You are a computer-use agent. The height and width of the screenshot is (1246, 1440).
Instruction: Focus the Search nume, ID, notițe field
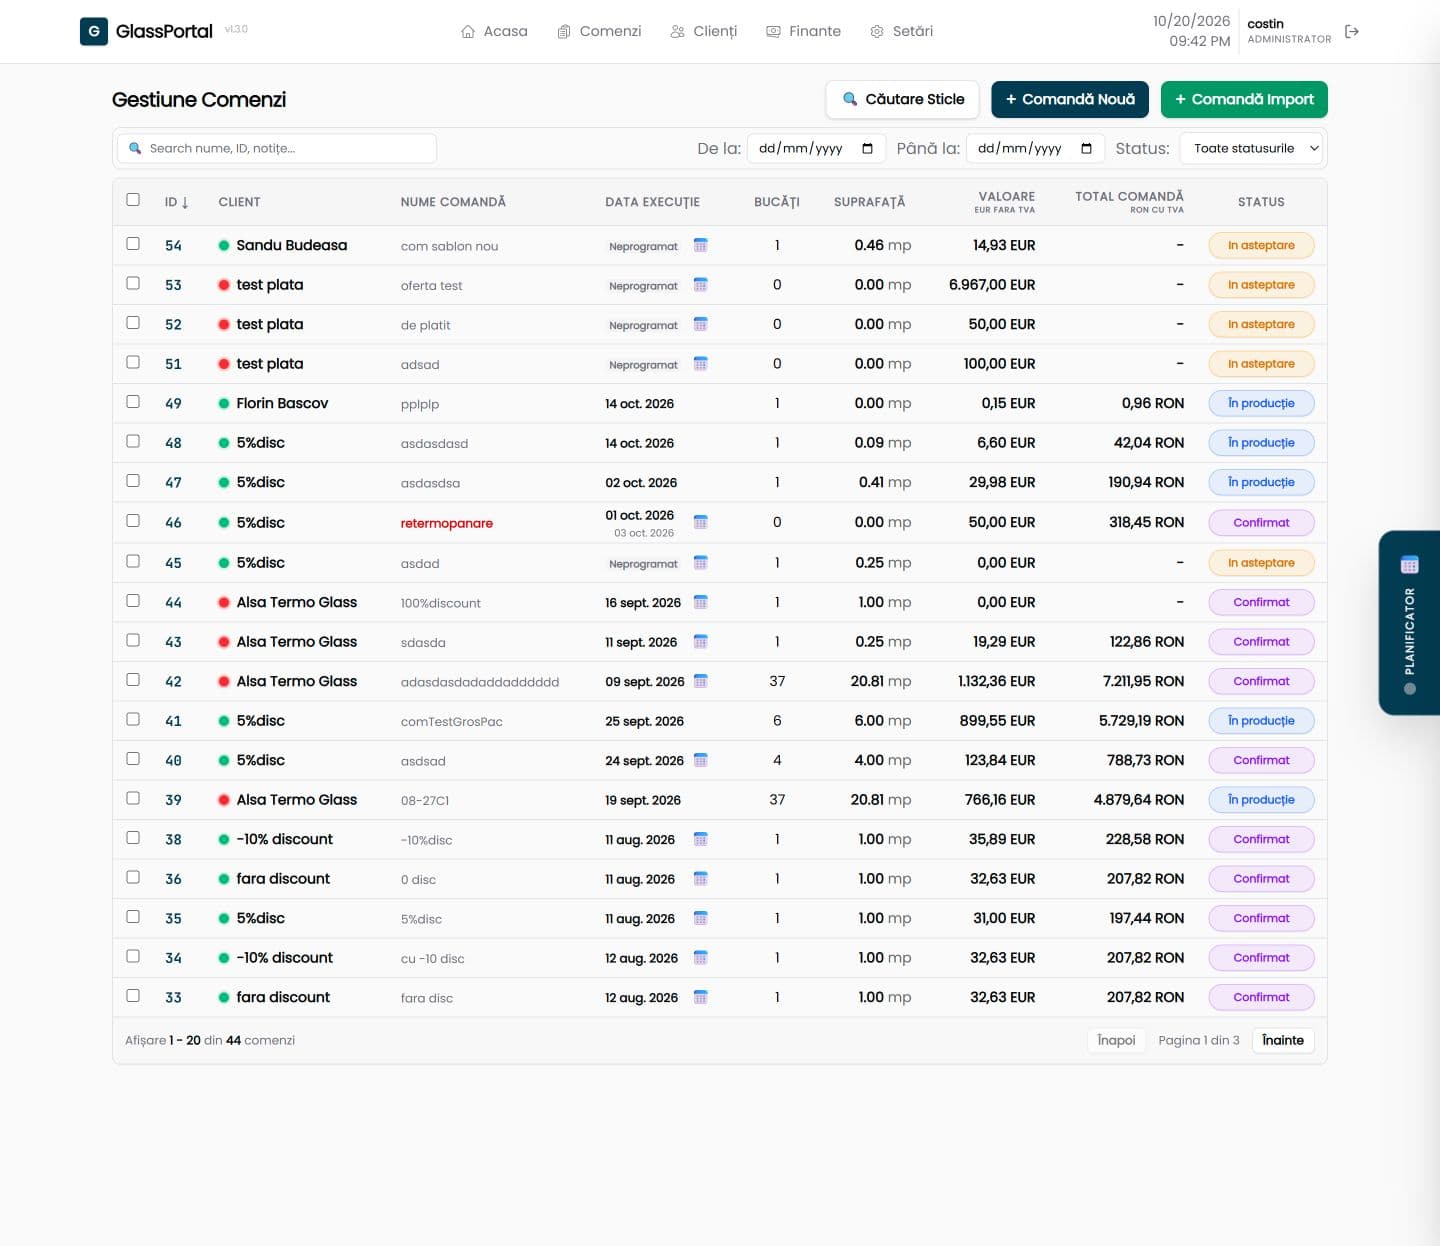coord(277,148)
